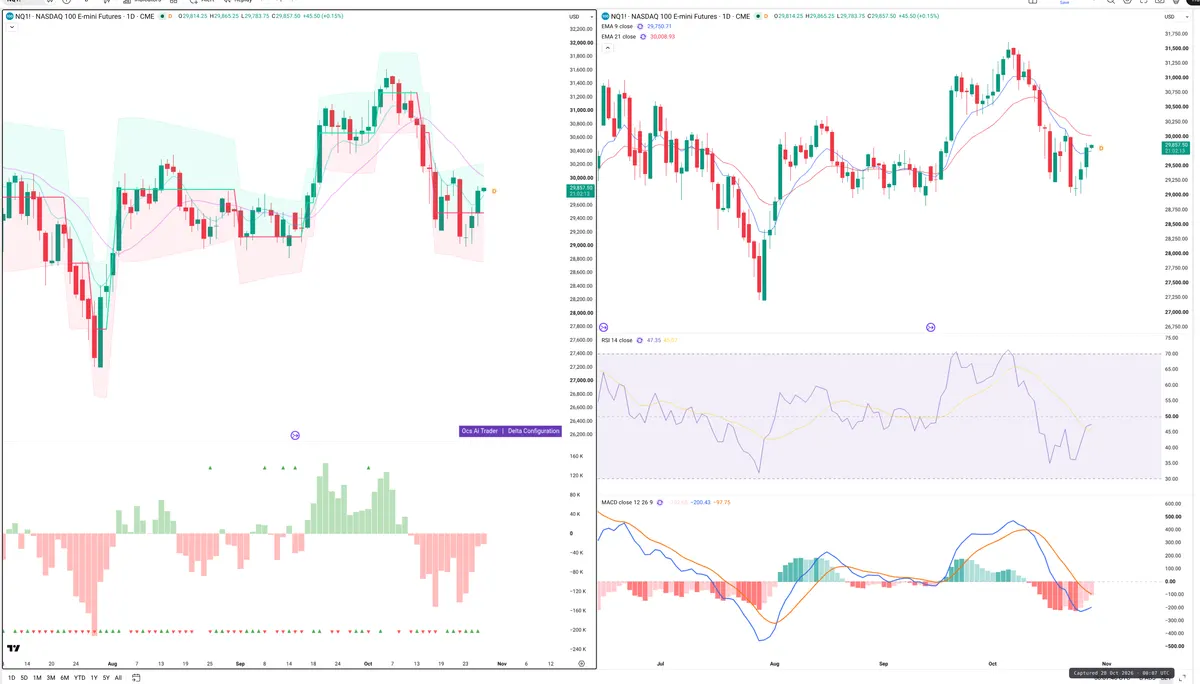Click the purple icon next to EMA 21
Image resolution: width=1200 pixels, height=684 pixels.
[644, 36]
